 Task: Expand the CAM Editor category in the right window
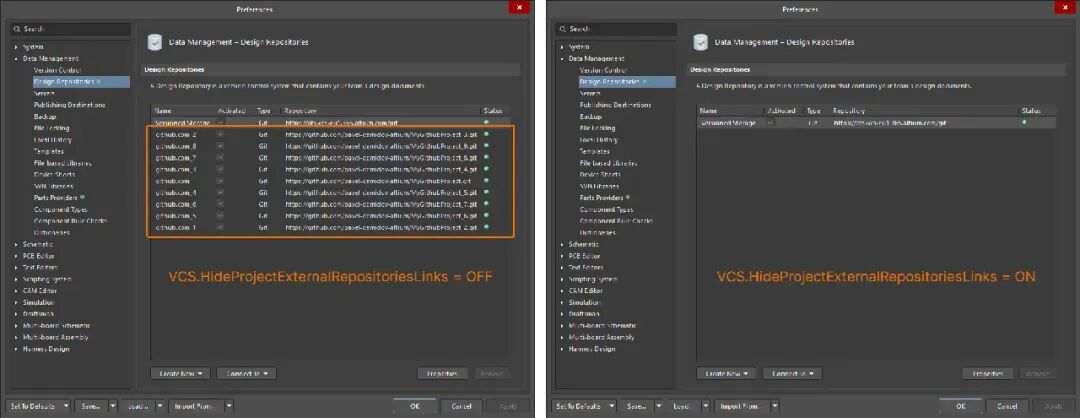(563, 291)
